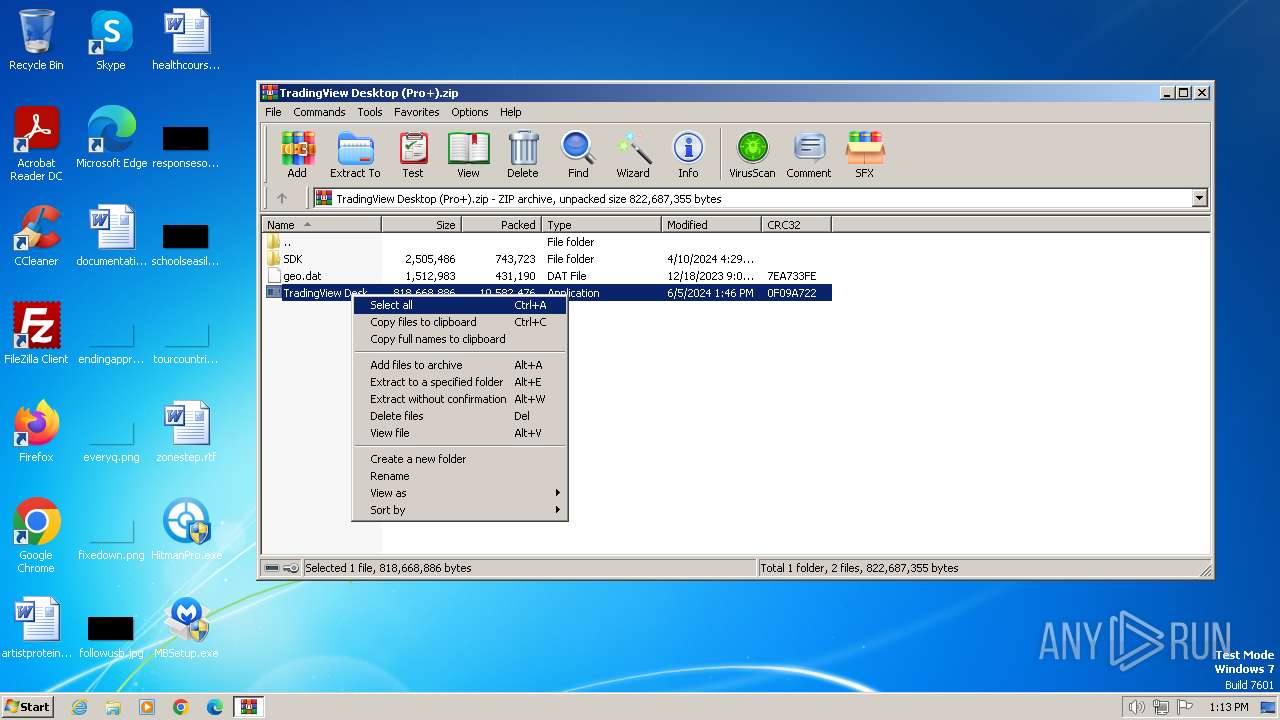Click the Start button
Screen dimensions: 1280x720
(27, 707)
